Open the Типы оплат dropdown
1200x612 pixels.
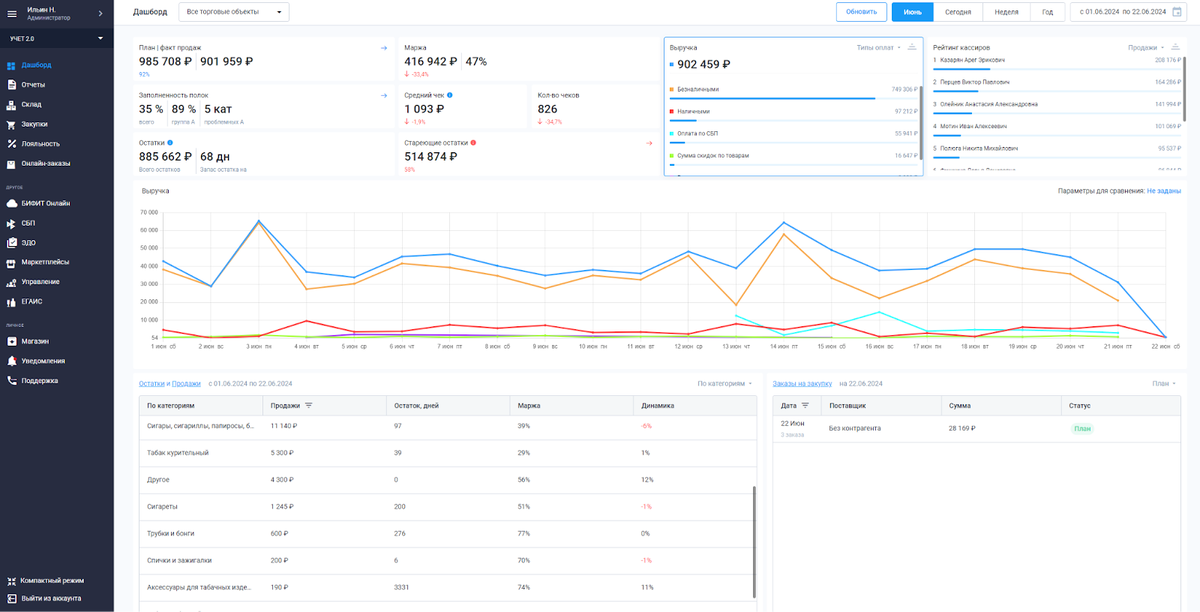879,47
